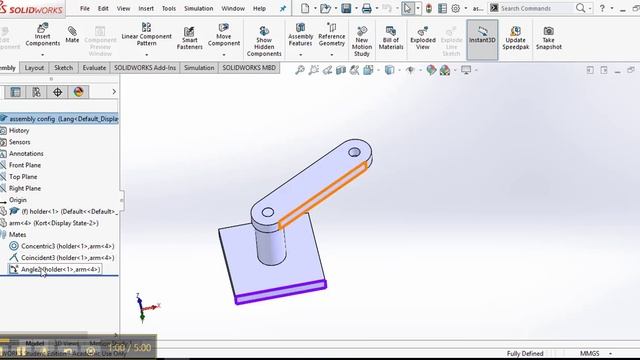
Task: Switch to Layout ribbon tab
Action: tap(34, 68)
